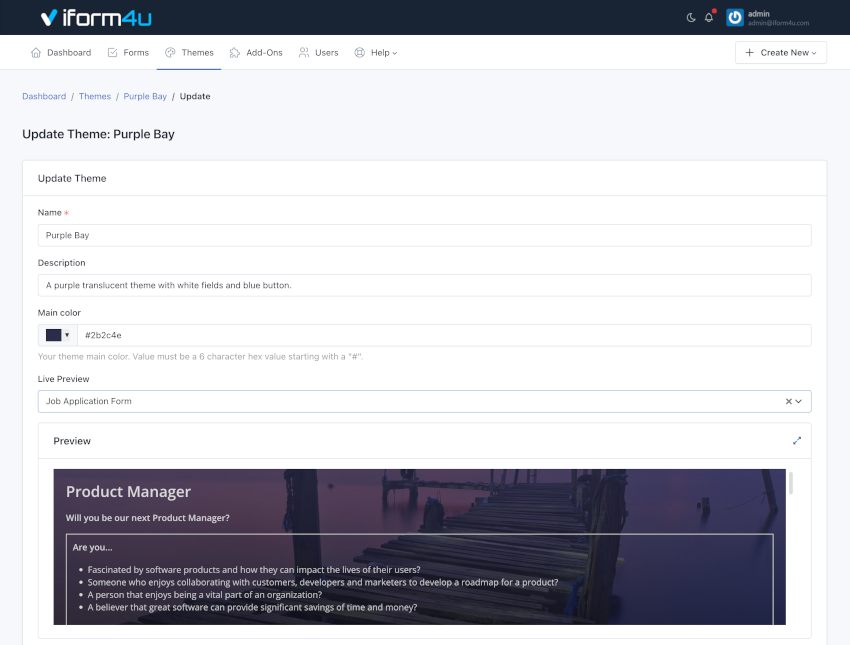Open Add-Ons via the puzzle icon
This screenshot has width=850, height=645.
(234, 52)
